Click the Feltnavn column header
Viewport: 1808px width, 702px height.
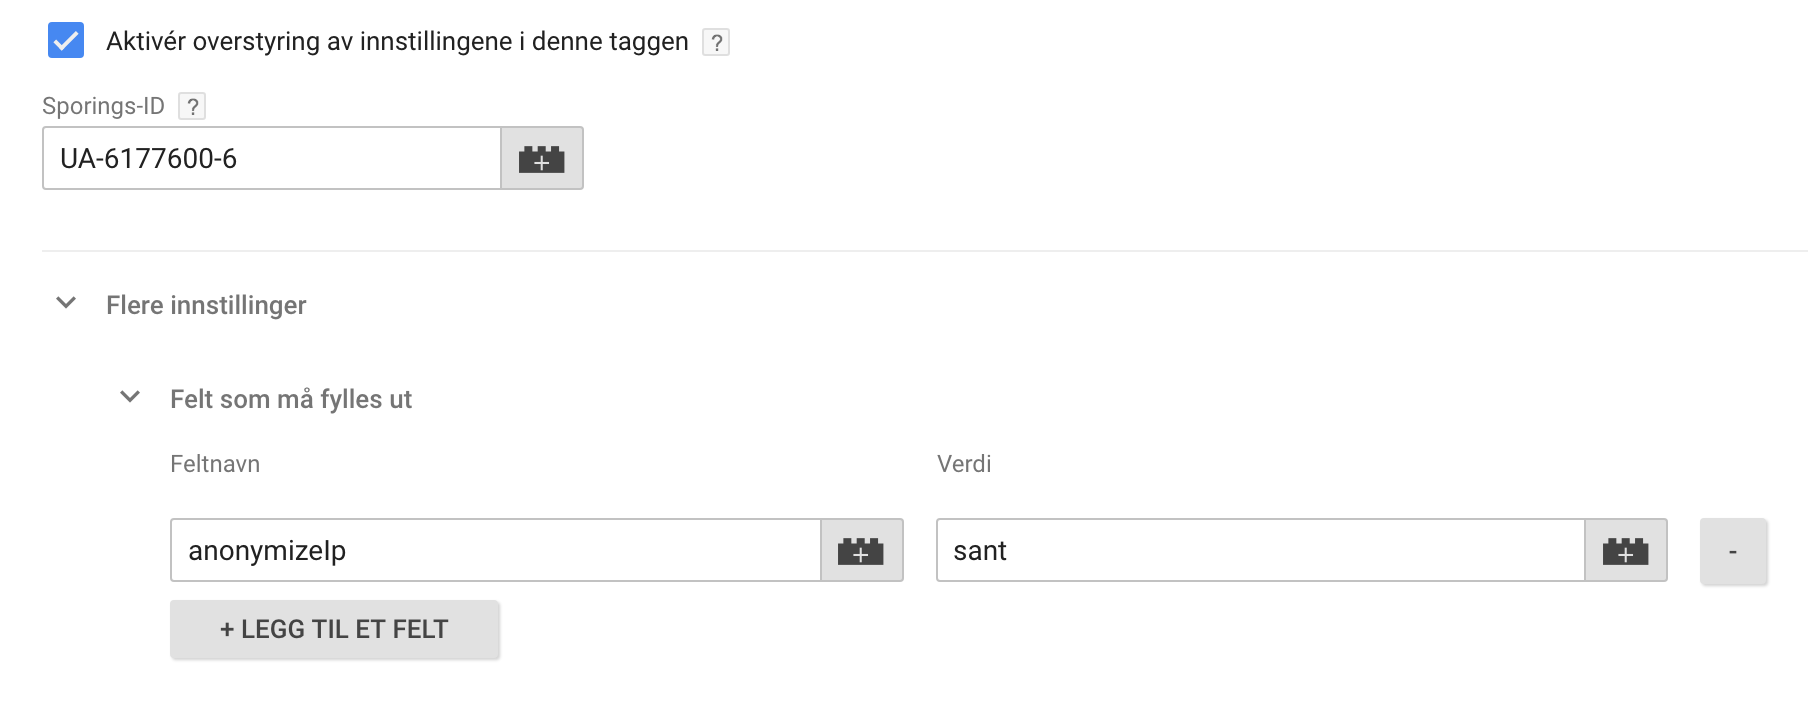[x=215, y=464]
